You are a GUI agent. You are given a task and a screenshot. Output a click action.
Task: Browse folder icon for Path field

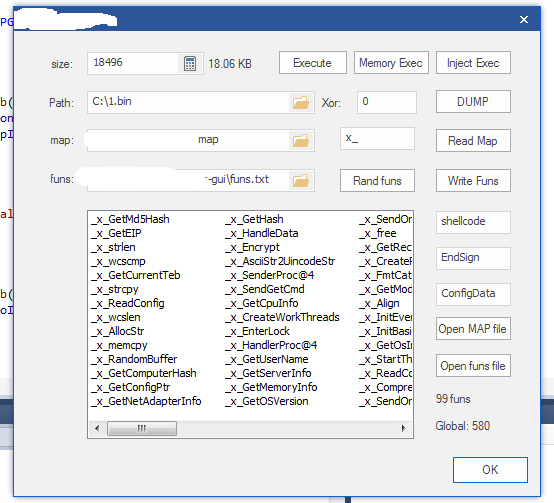click(301, 103)
